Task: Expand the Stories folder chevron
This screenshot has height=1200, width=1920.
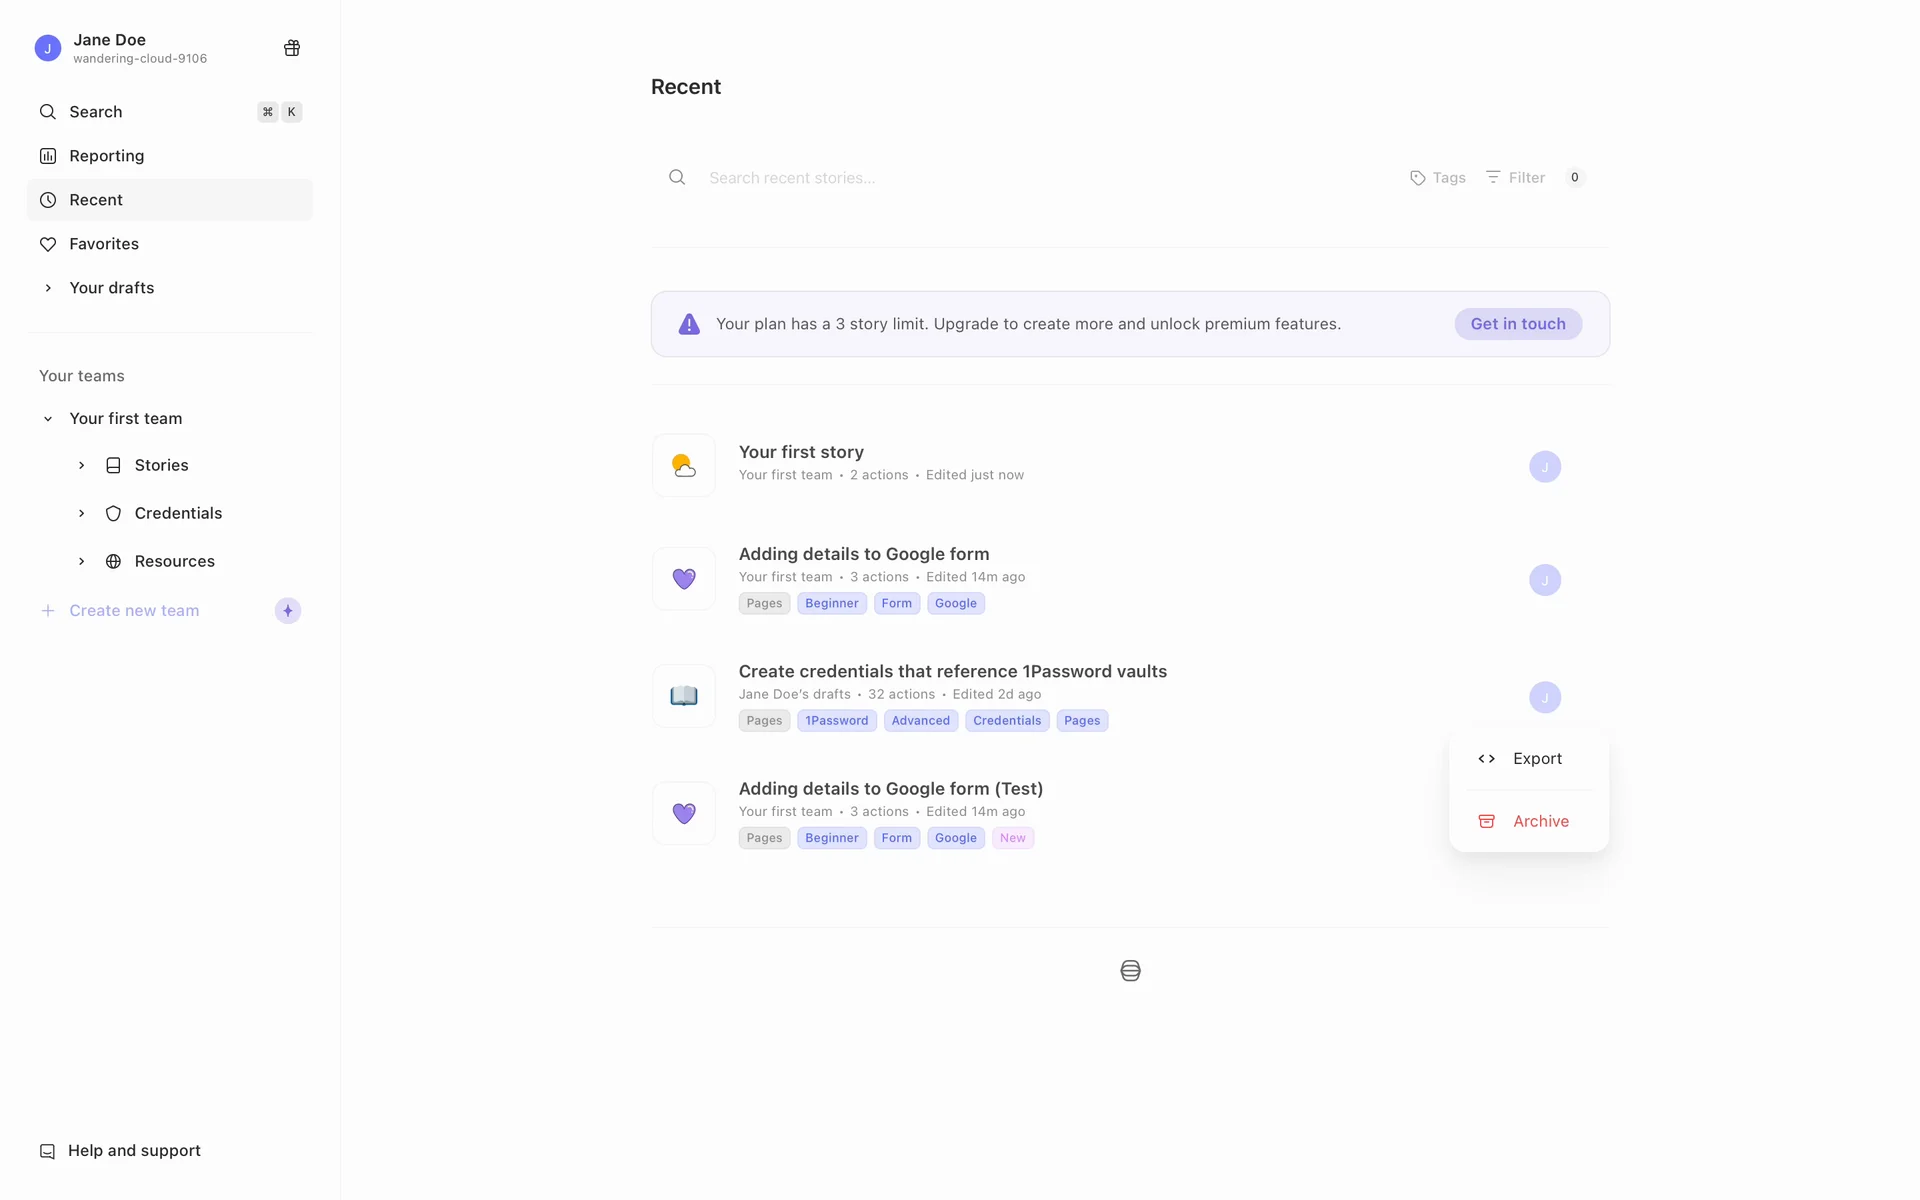Action: 82,465
